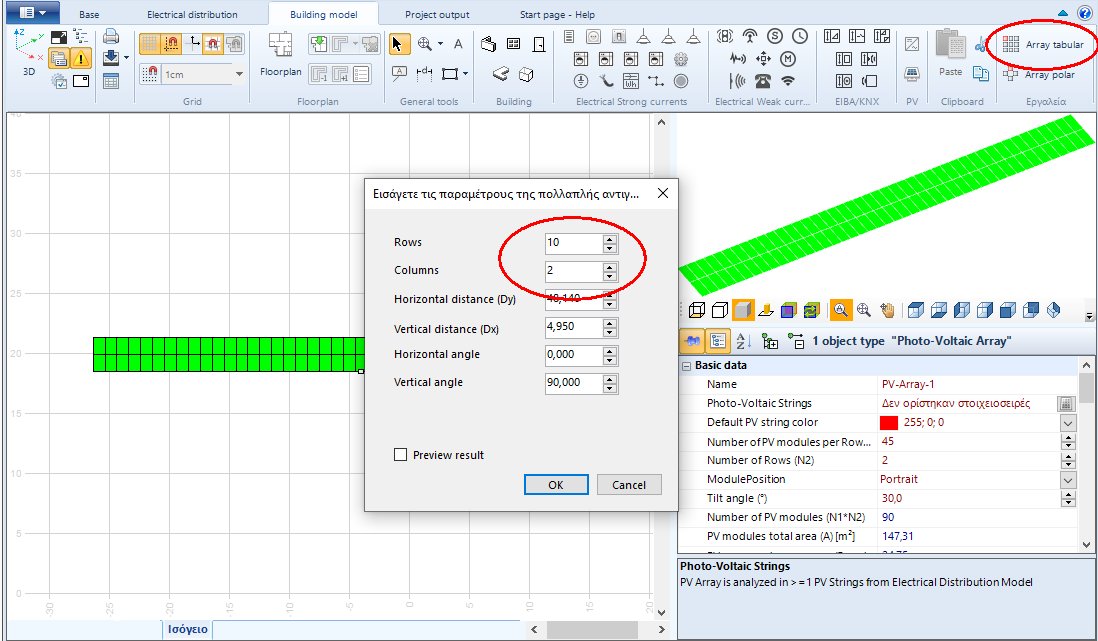Viewport: 1098px width, 641px height.
Task: Open the 1cm grid size dropdown
Action: coord(238,73)
